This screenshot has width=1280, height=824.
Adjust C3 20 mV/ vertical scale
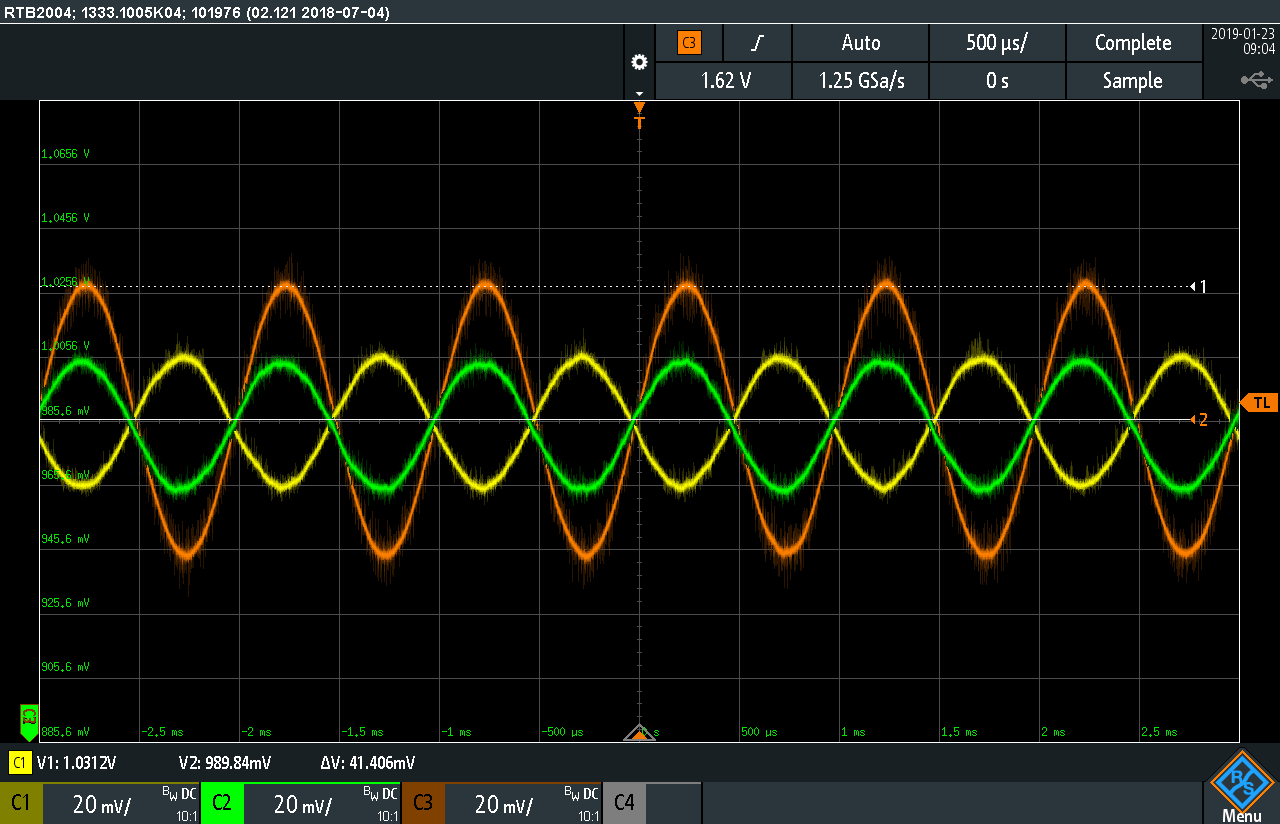coord(504,805)
